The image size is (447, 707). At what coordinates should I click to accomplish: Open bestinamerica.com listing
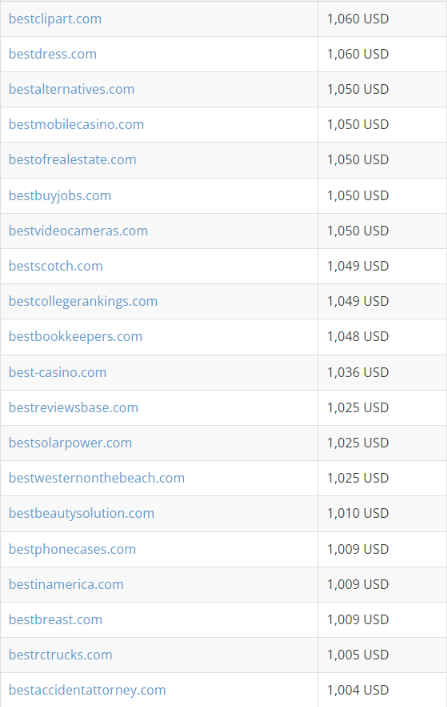pos(66,584)
